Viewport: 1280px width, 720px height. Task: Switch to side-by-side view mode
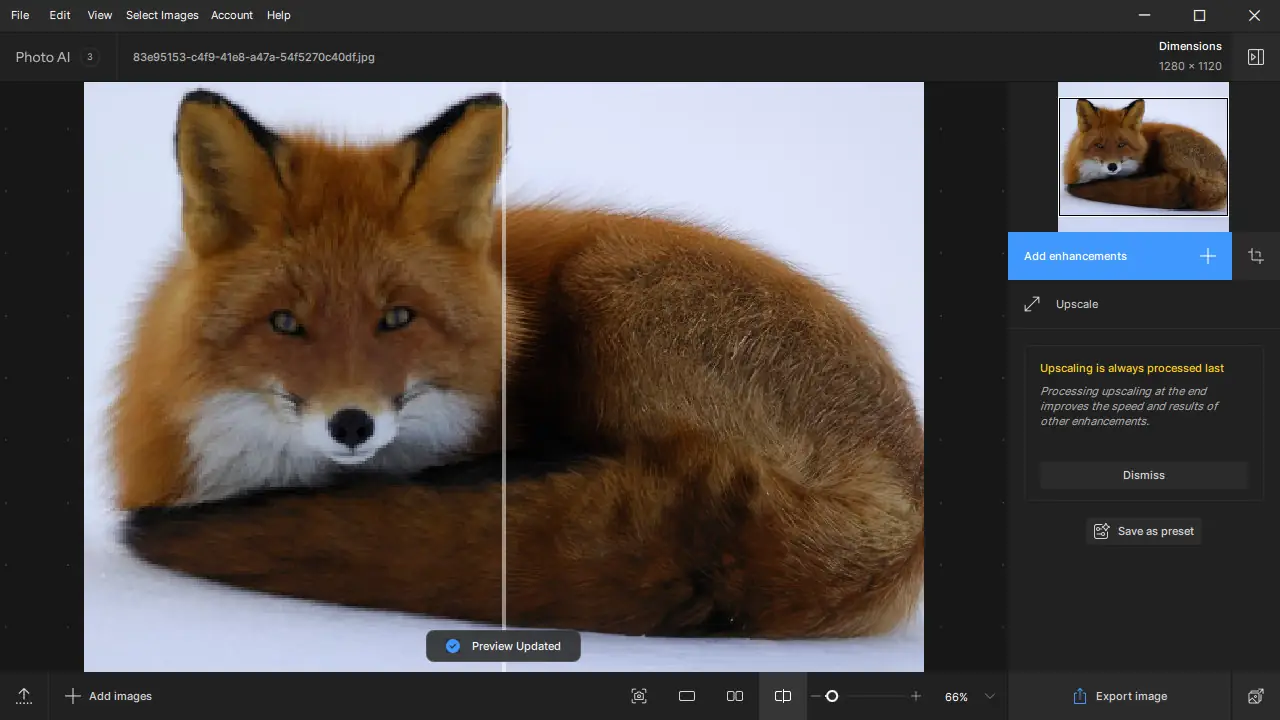735,696
